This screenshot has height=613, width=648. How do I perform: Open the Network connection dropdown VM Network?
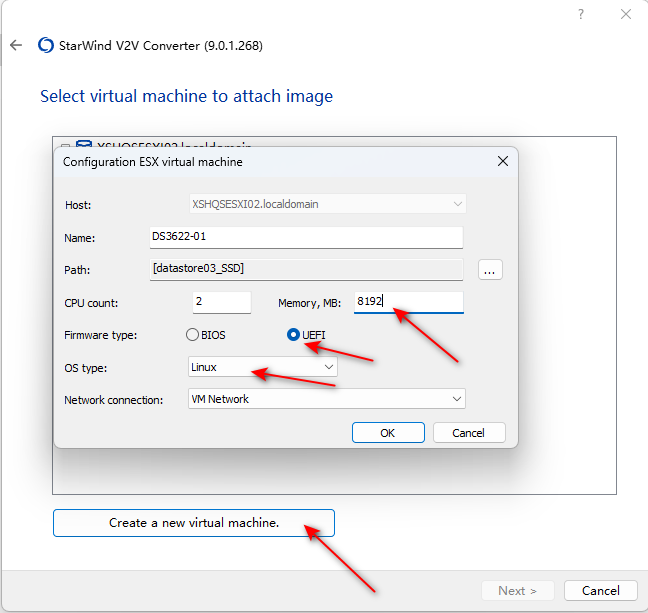(x=326, y=399)
